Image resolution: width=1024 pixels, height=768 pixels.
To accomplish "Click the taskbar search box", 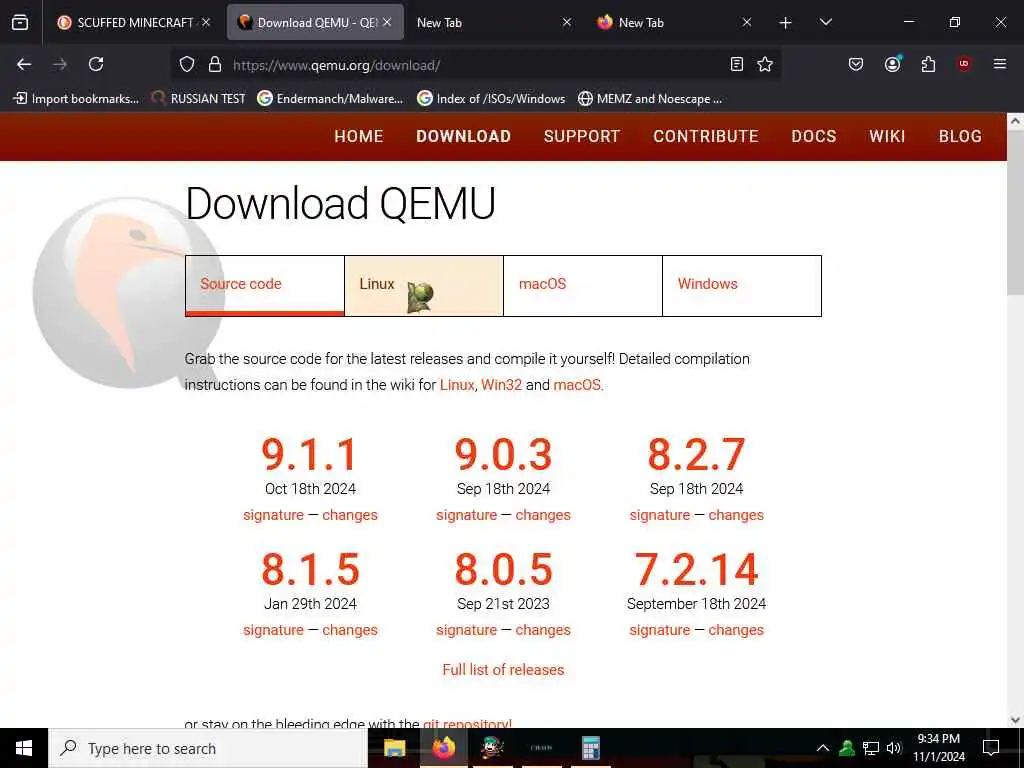I will point(208,748).
